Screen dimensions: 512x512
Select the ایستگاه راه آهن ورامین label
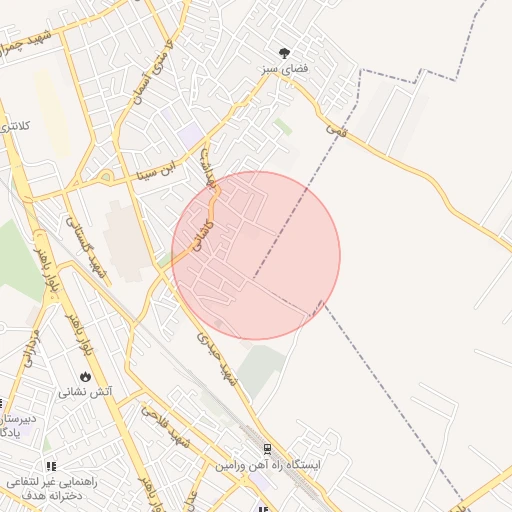[x=268, y=465]
